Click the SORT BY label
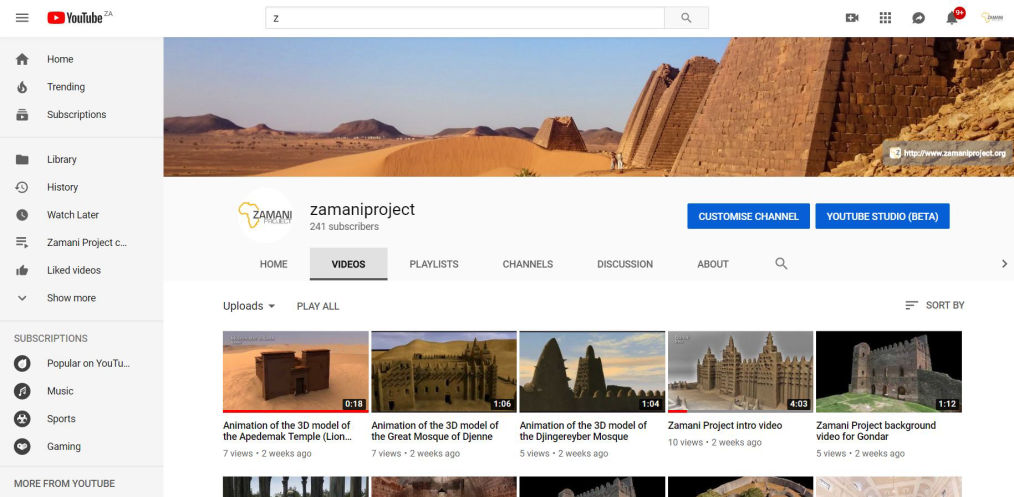1014x497 pixels. pyautogui.click(x=945, y=305)
